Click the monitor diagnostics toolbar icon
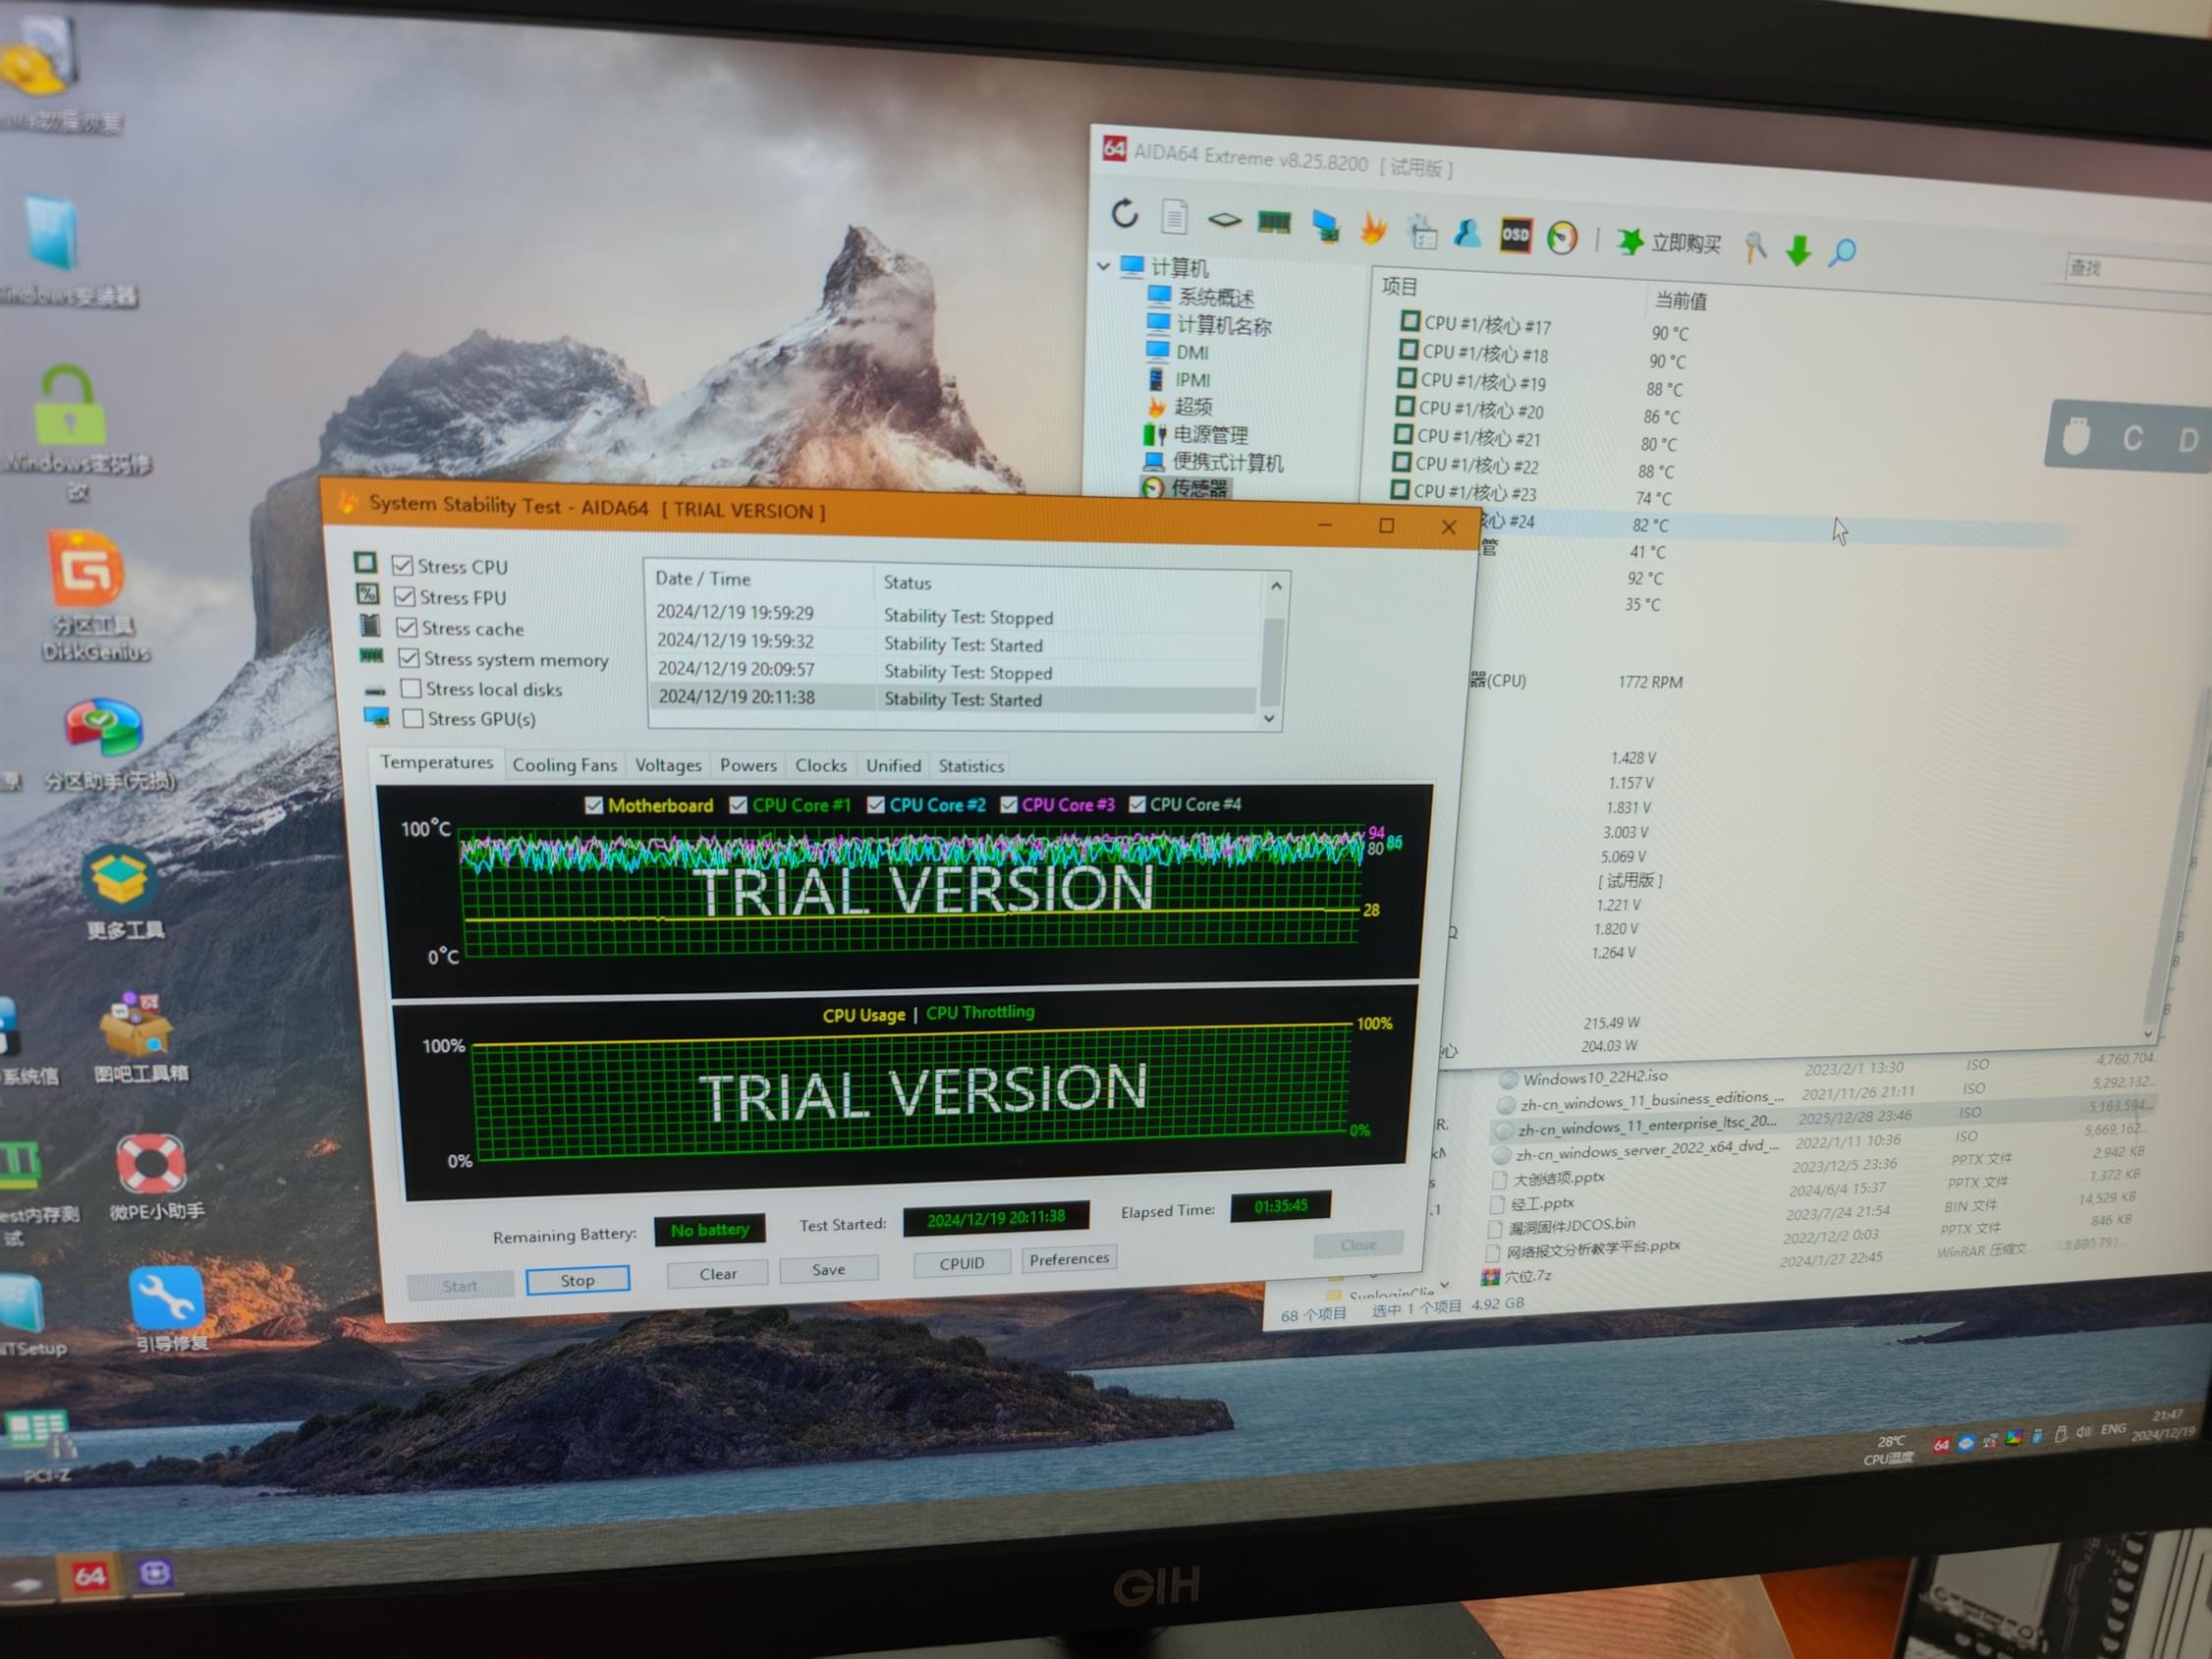2212x1659 pixels. [1326, 226]
